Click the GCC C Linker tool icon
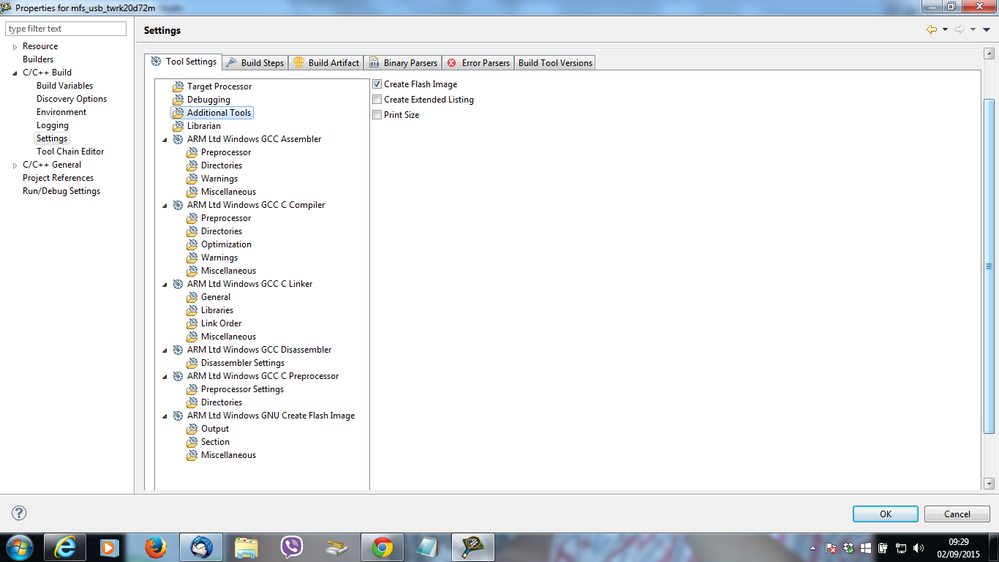The height and width of the screenshot is (562, 999). coord(178,284)
